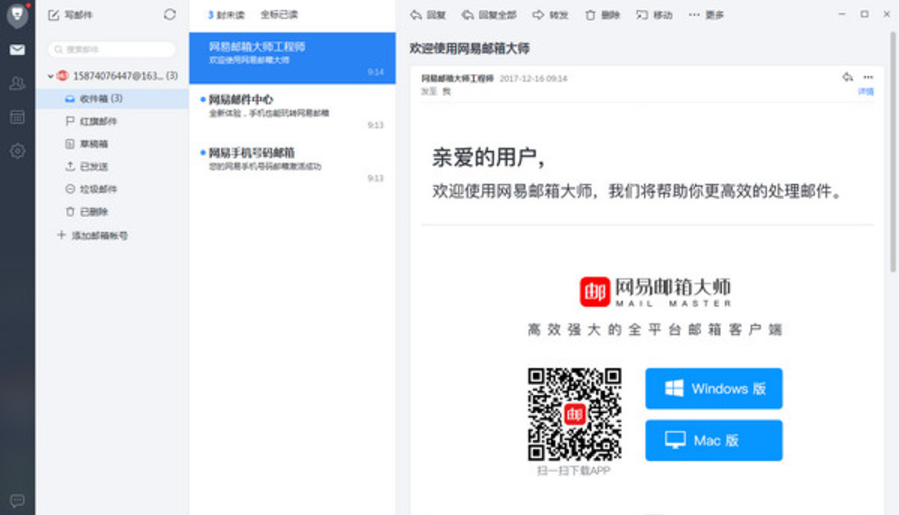Click 全标已读 to mark all read
899x515 pixels.
point(279,15)
